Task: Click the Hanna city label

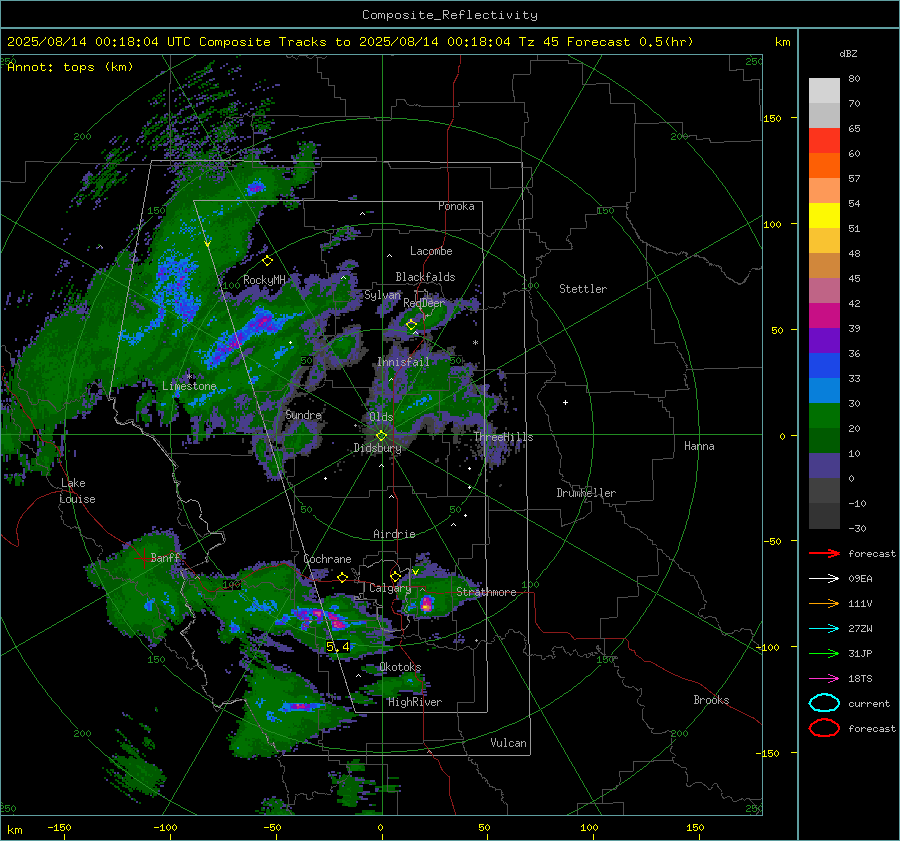Action: click(699, 446)
